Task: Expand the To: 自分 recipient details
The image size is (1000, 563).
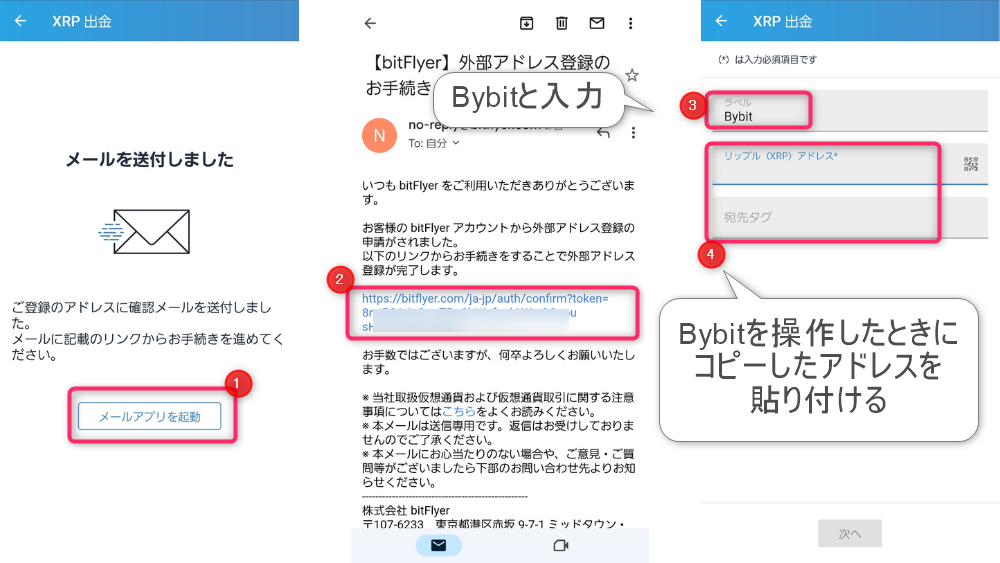Action: click(x=434, y=143)
